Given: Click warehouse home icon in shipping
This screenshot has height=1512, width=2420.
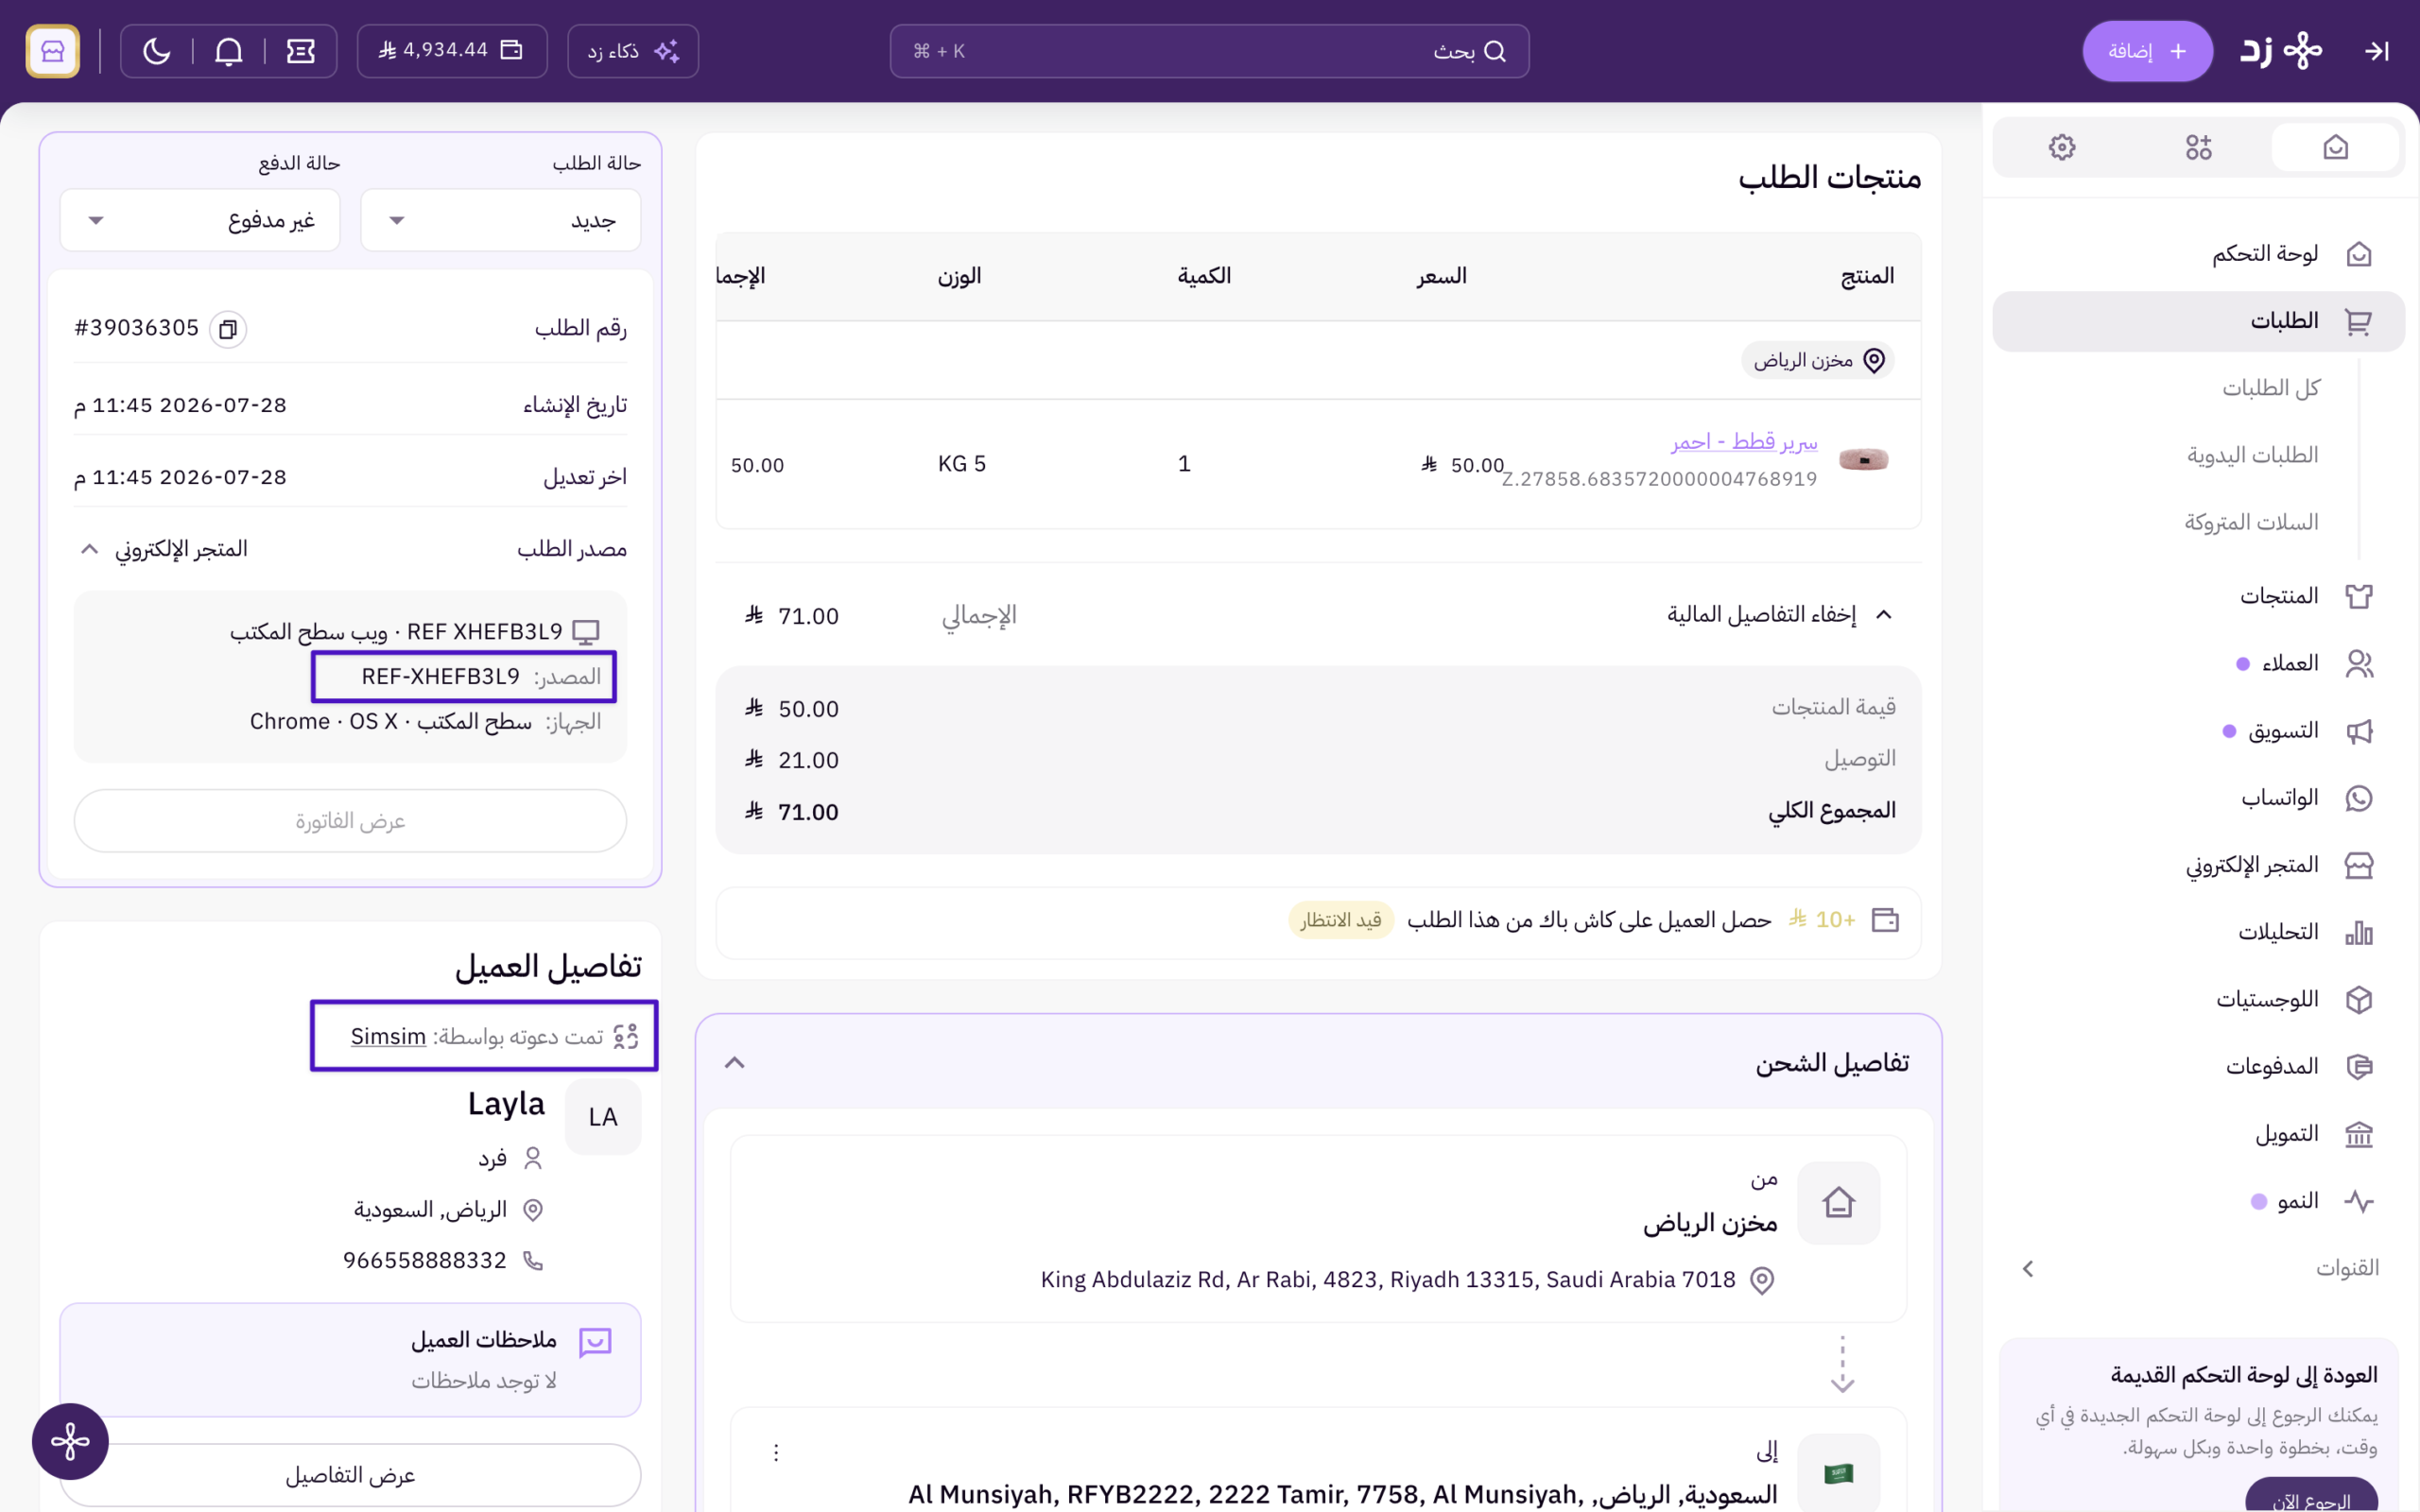Looking at the screenshot, I should [x=1838, y=1202].
